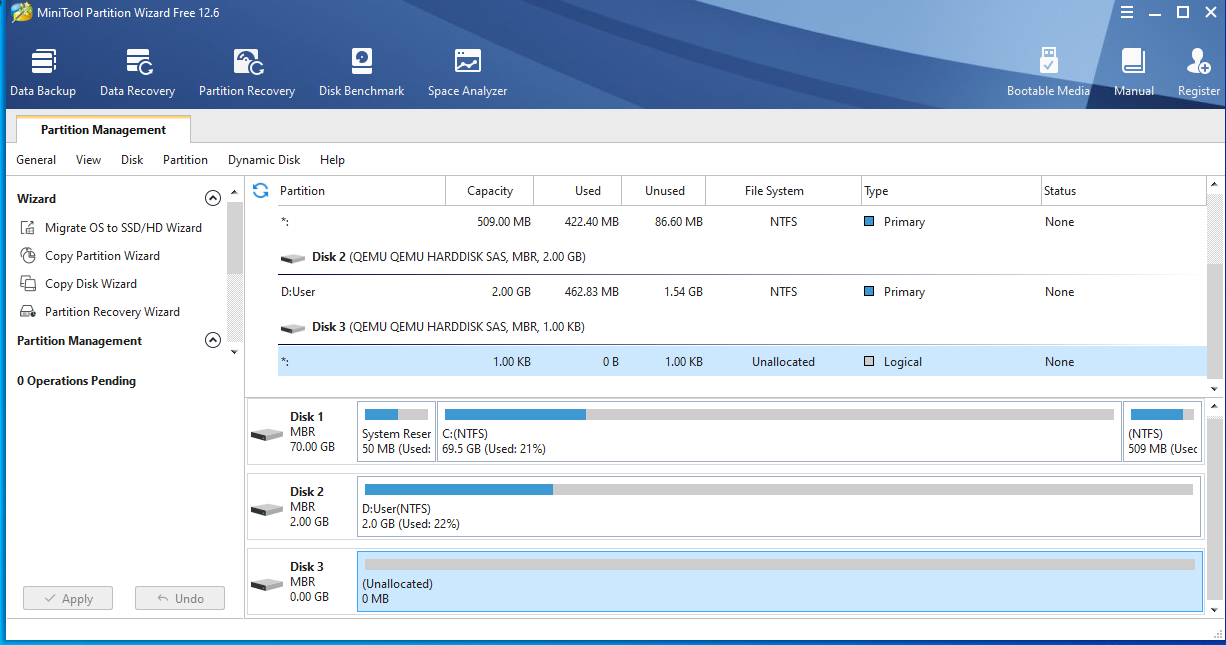
Task: Click the blue Primary swatch in D:User row
Action: click(869, 292)
